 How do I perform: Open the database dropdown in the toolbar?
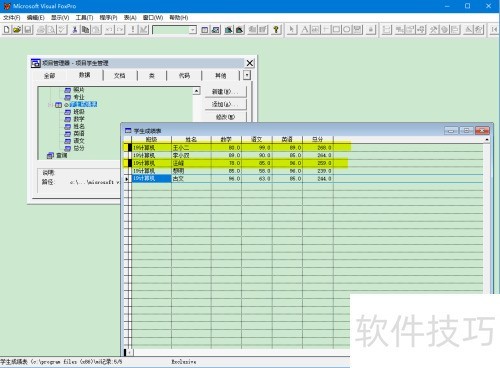pos(193,30)
